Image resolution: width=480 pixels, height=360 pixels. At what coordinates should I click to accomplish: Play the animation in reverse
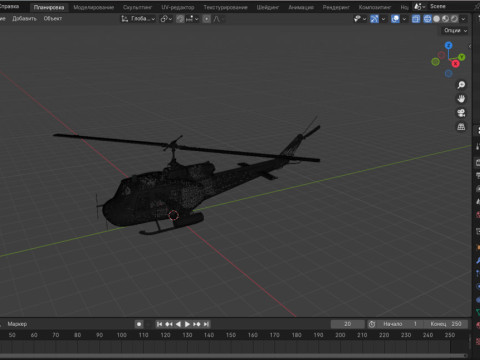click(x=178, y=324)
